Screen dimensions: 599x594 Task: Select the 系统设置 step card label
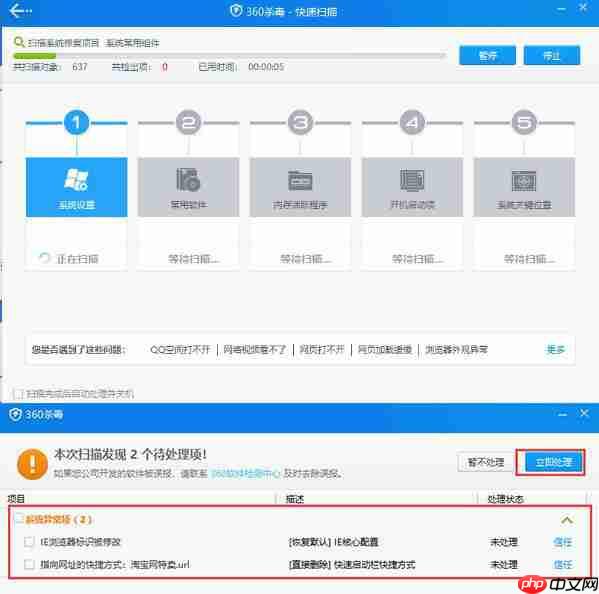click(x=76, y=205)
